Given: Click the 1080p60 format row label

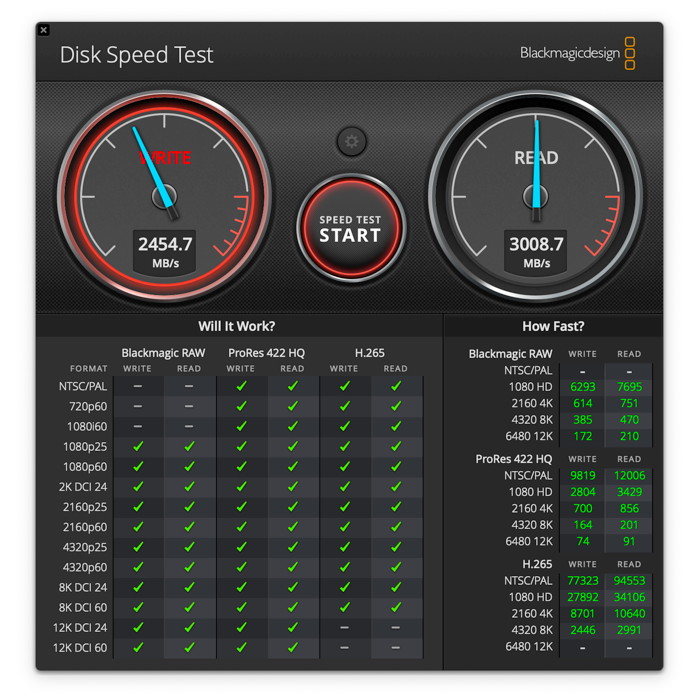Looking at the screenshot, I should pyautogui.click(x=85, y=467).
